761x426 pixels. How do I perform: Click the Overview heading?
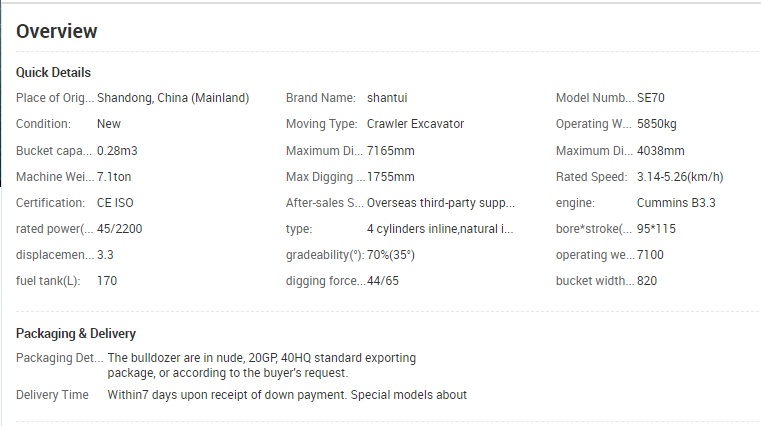coord(56,31)
